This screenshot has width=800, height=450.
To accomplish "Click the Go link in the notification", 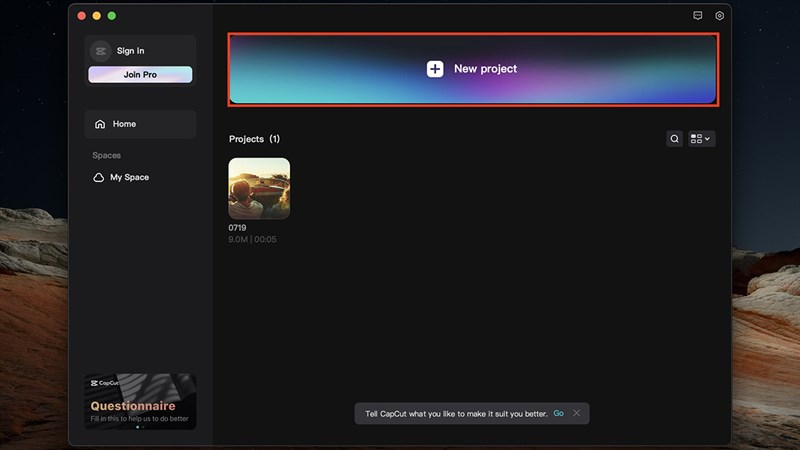I will (559, 413).
